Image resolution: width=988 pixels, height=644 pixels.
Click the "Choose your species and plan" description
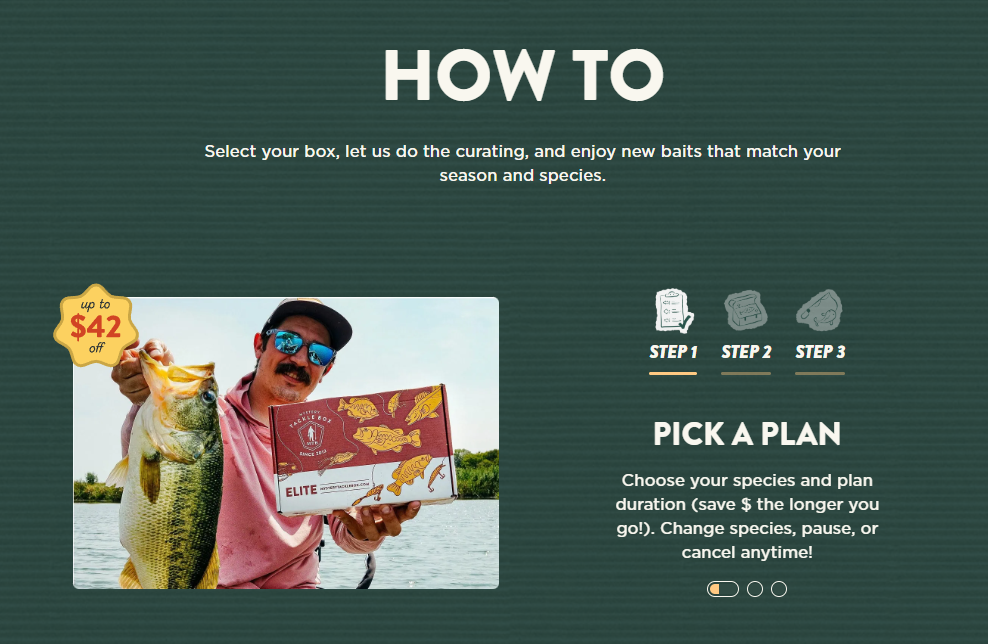tap(747, 516)
